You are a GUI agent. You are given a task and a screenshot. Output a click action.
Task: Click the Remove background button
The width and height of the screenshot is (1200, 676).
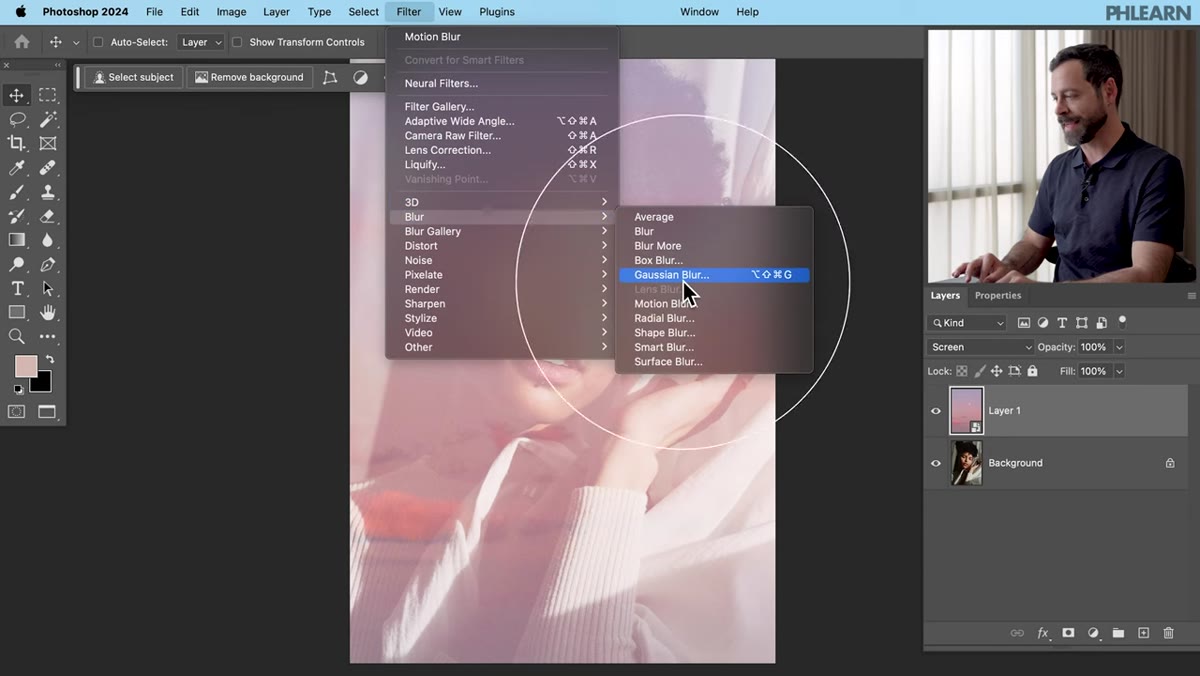click(249, 77)
